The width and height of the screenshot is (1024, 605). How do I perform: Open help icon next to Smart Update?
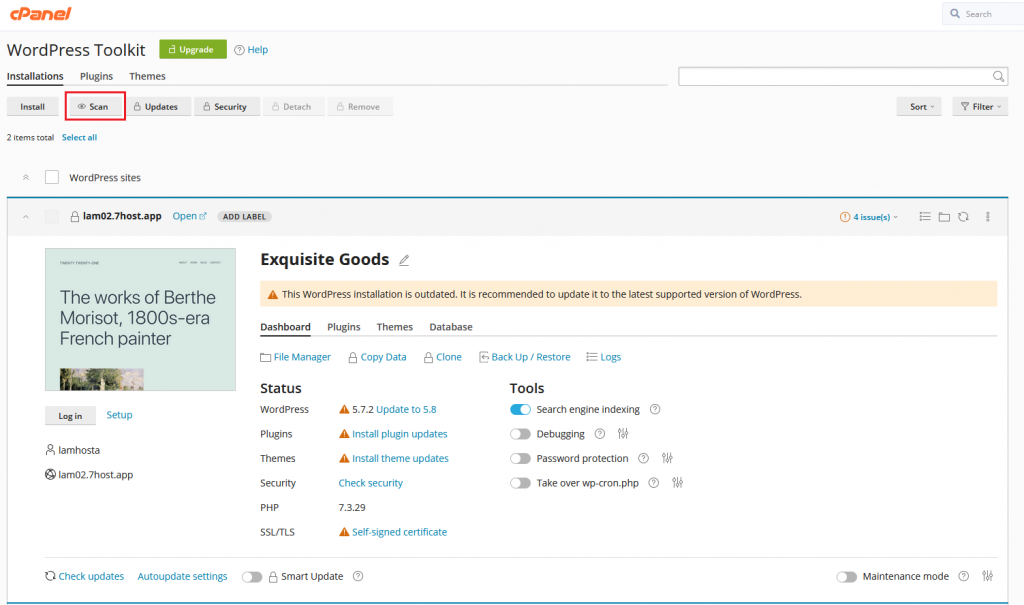pos(358,576)
